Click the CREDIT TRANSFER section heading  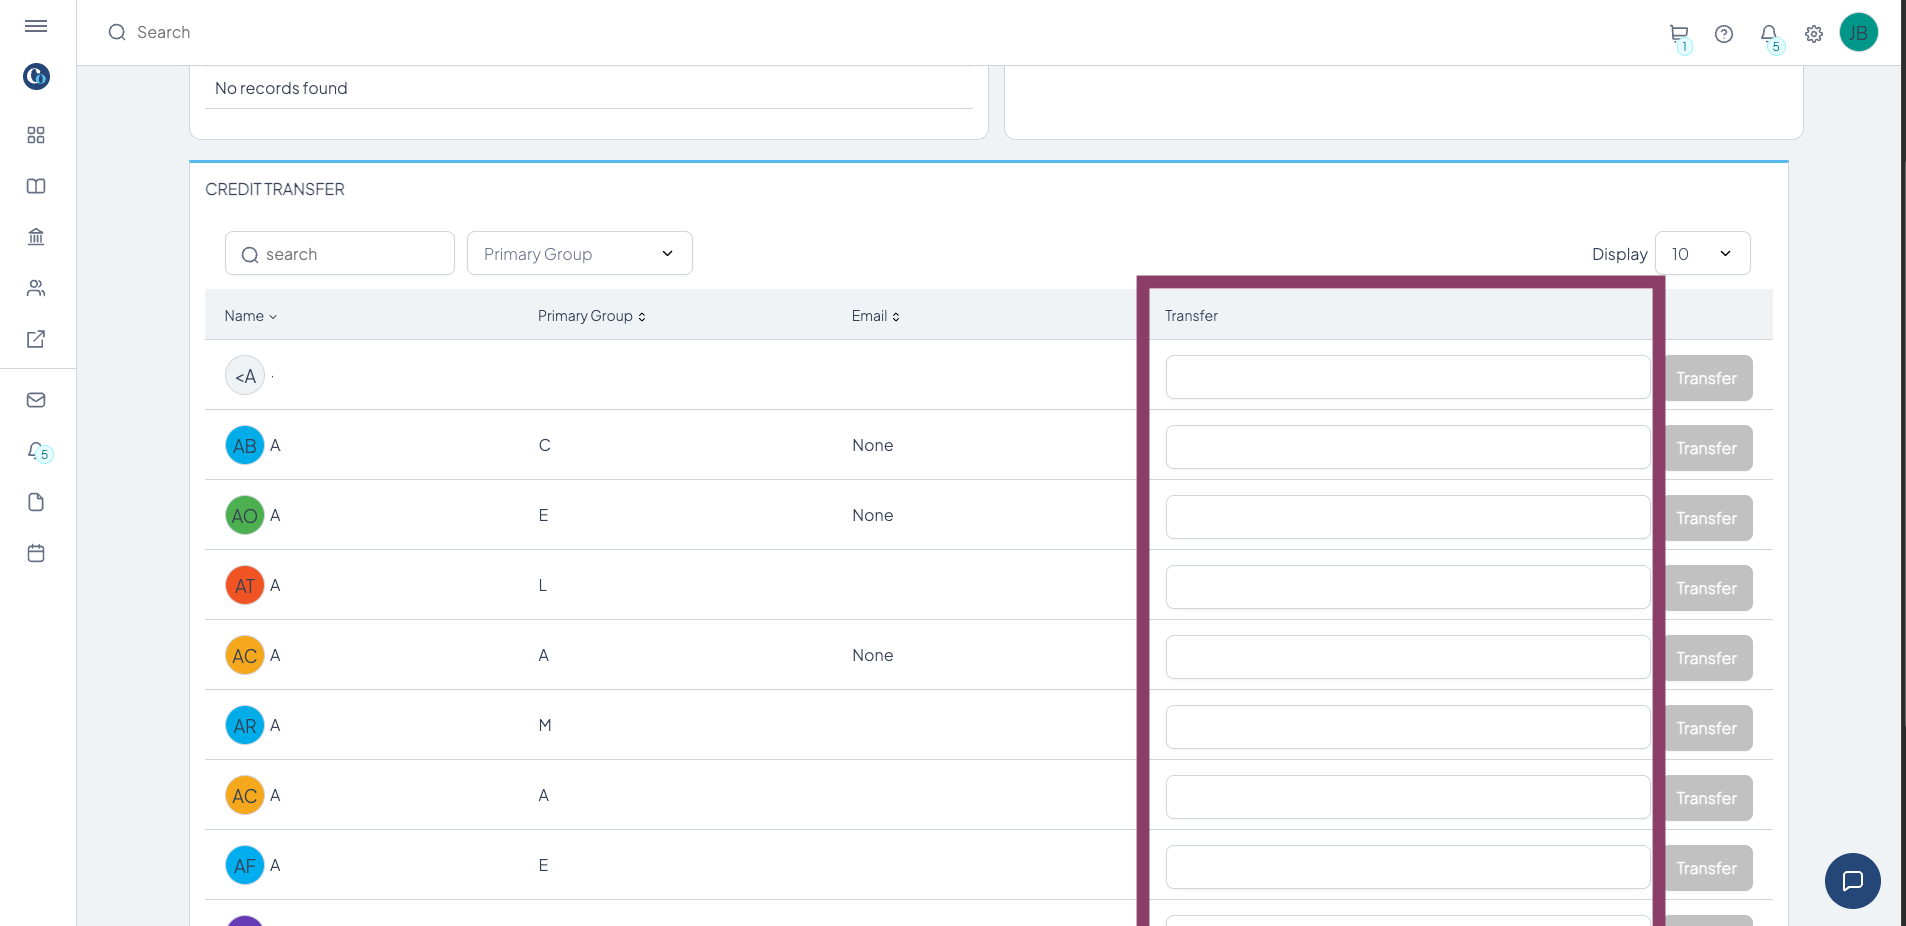[x=275, y=189]
